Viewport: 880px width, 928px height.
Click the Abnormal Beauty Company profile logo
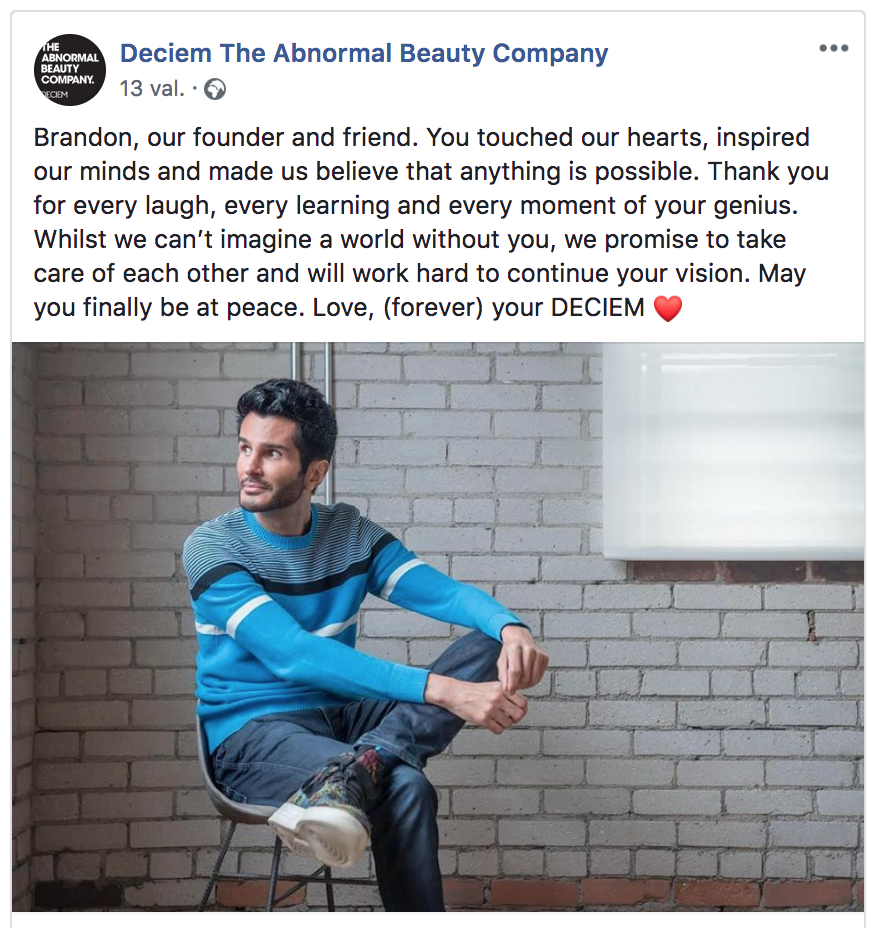[x=70, y=70]
